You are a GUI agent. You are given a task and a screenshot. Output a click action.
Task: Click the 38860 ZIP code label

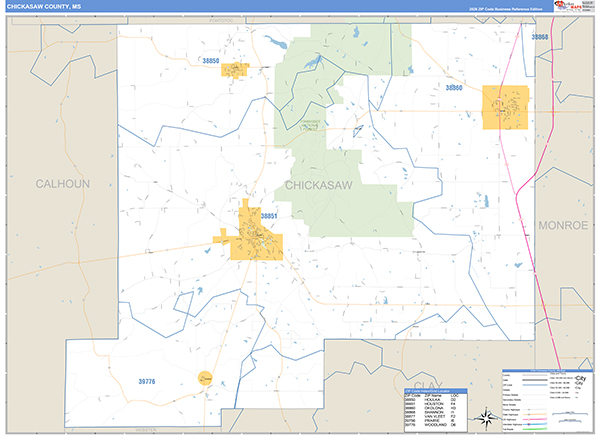pyautogui.click(x=454, y=88)
